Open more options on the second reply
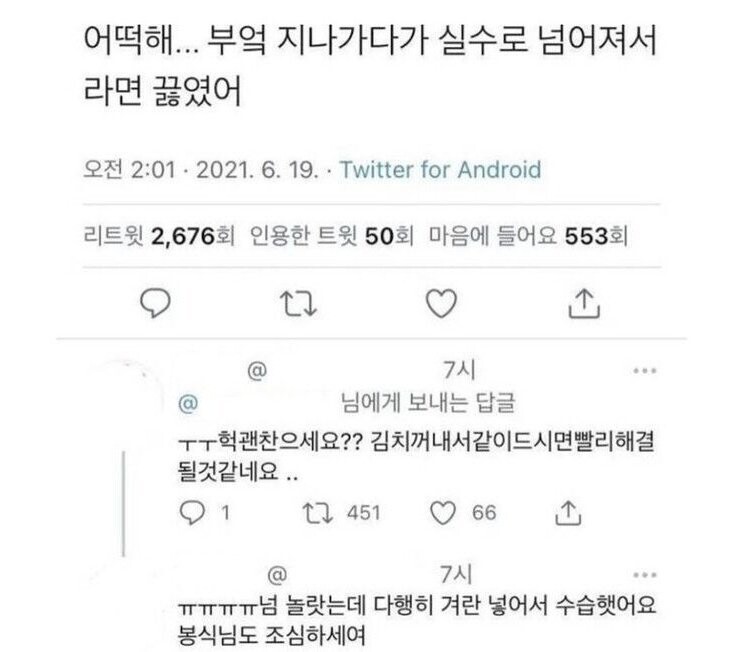742x652 pixels. coord(645,574)
